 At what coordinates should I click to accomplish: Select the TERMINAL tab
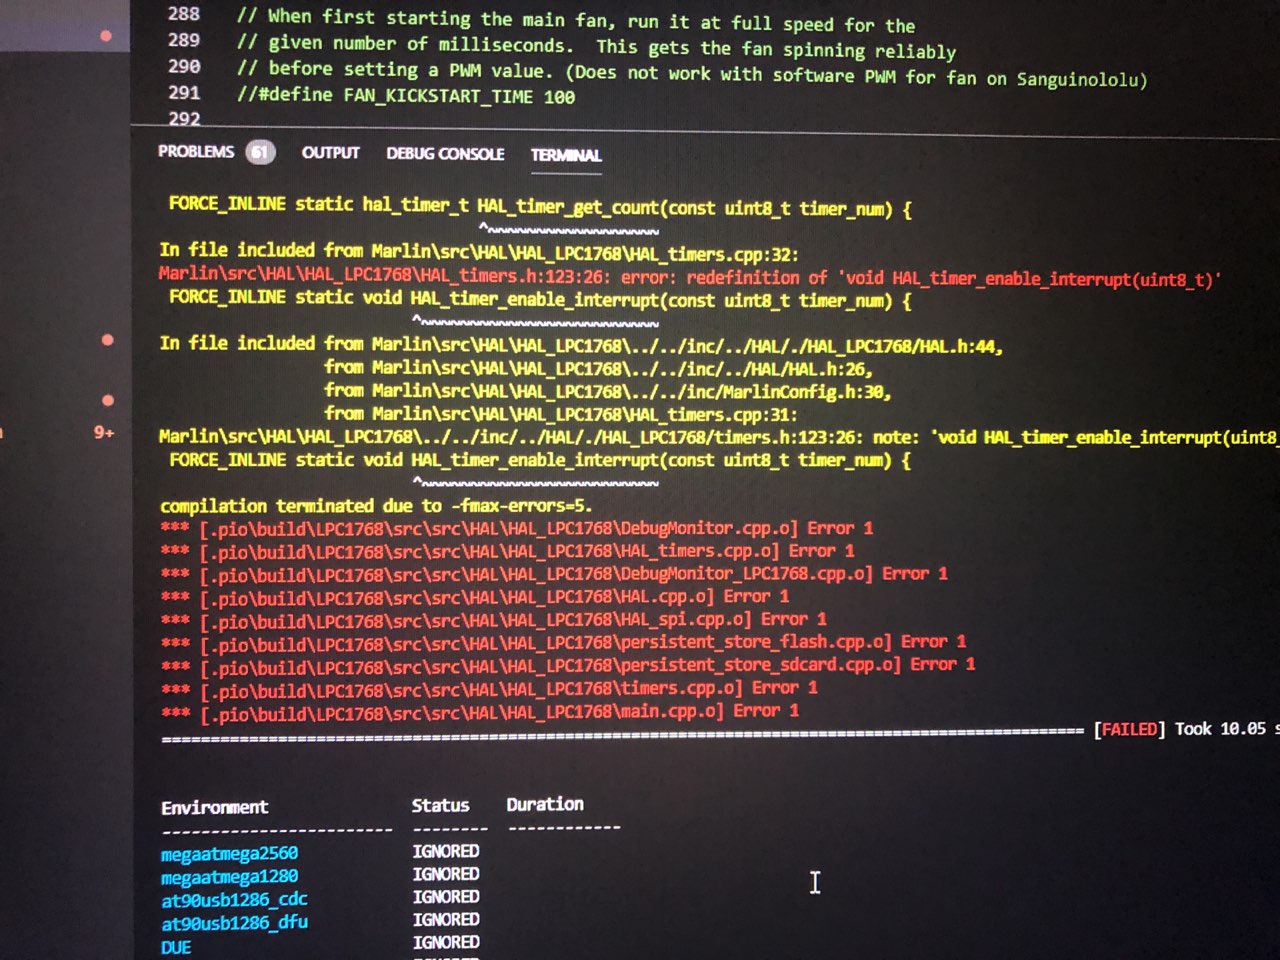(x=566, y=155)
